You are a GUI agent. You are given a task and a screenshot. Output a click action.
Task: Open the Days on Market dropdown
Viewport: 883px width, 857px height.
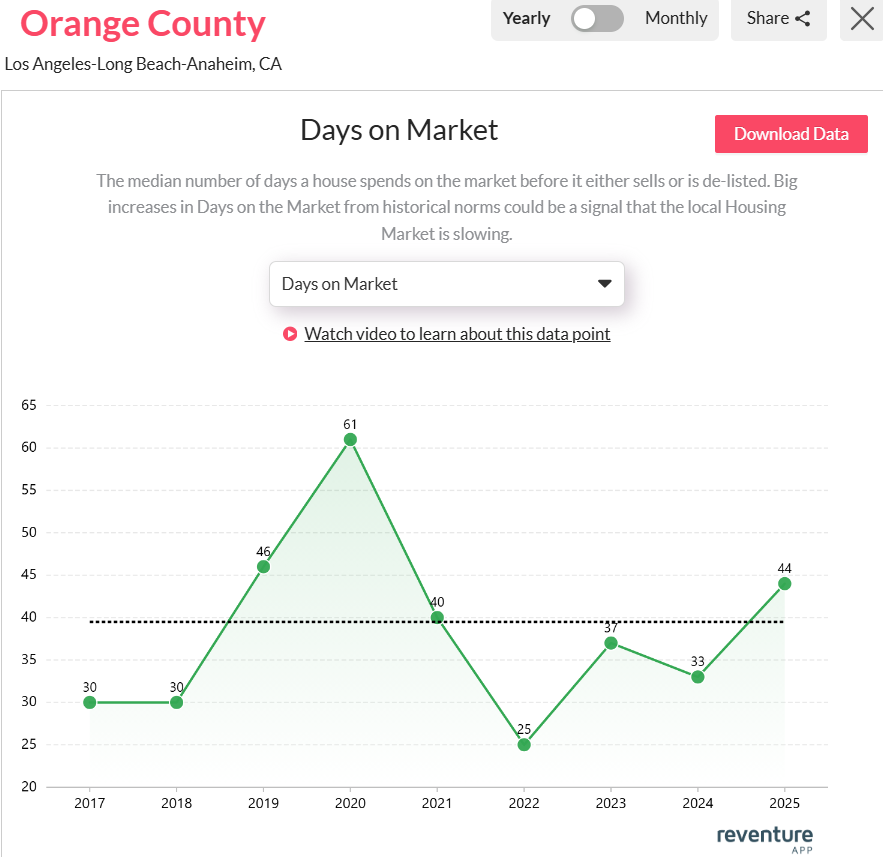coord(447,284)
